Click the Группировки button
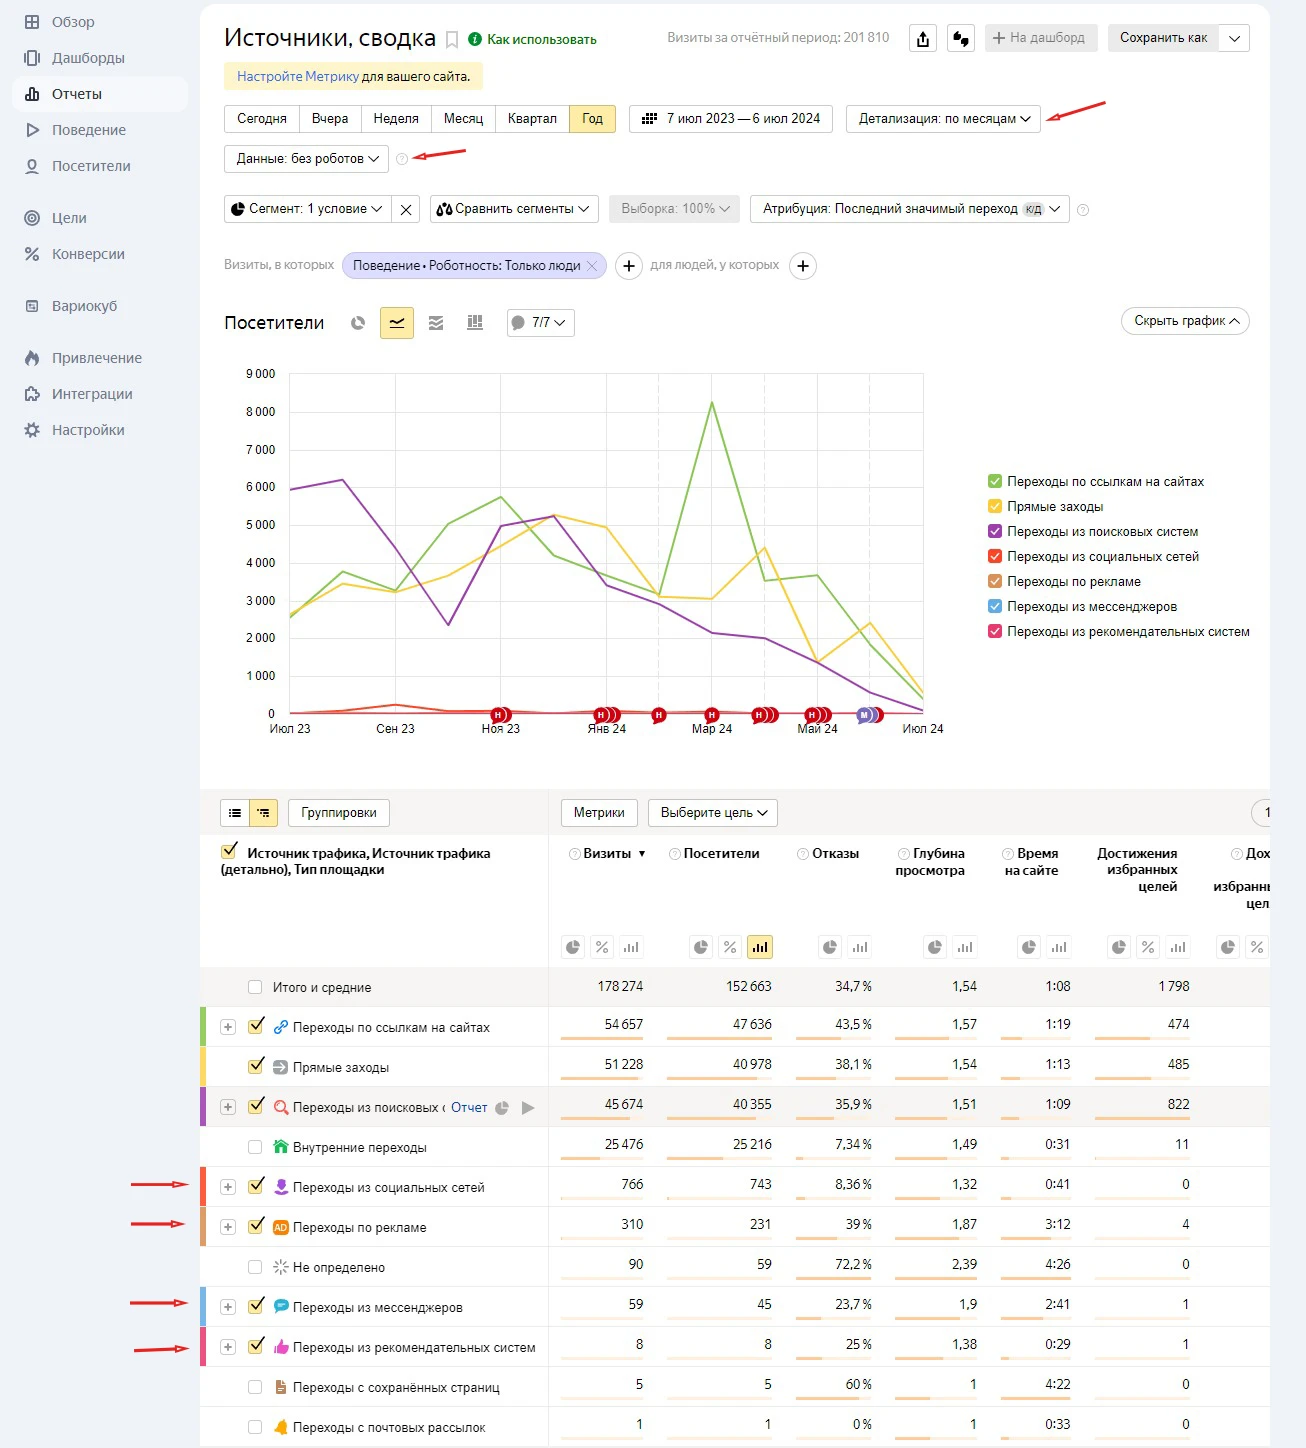 click(339, 813)
